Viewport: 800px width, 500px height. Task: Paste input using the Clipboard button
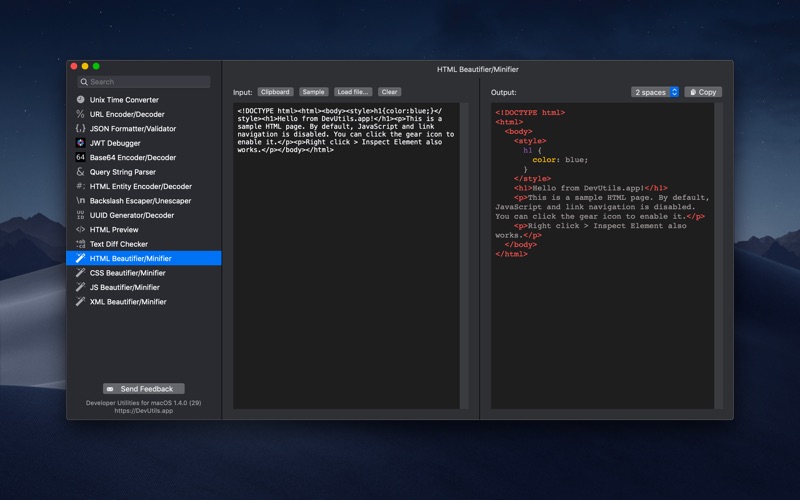(x=275, y=92)
